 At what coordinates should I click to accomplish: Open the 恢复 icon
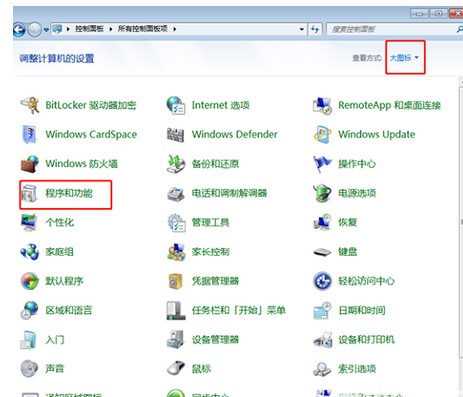coord(322,222)
